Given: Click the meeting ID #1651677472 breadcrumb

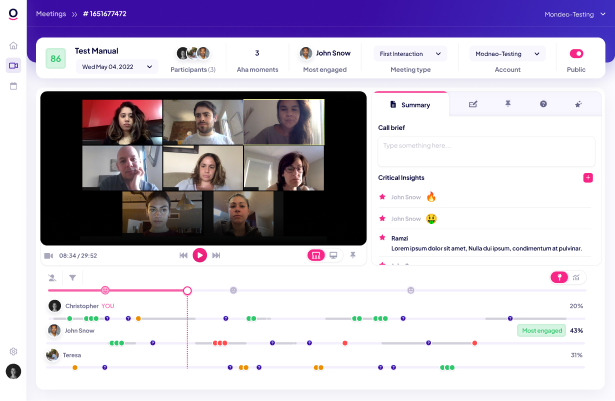Looking at the screenshot, I should [x=105, y=14].
